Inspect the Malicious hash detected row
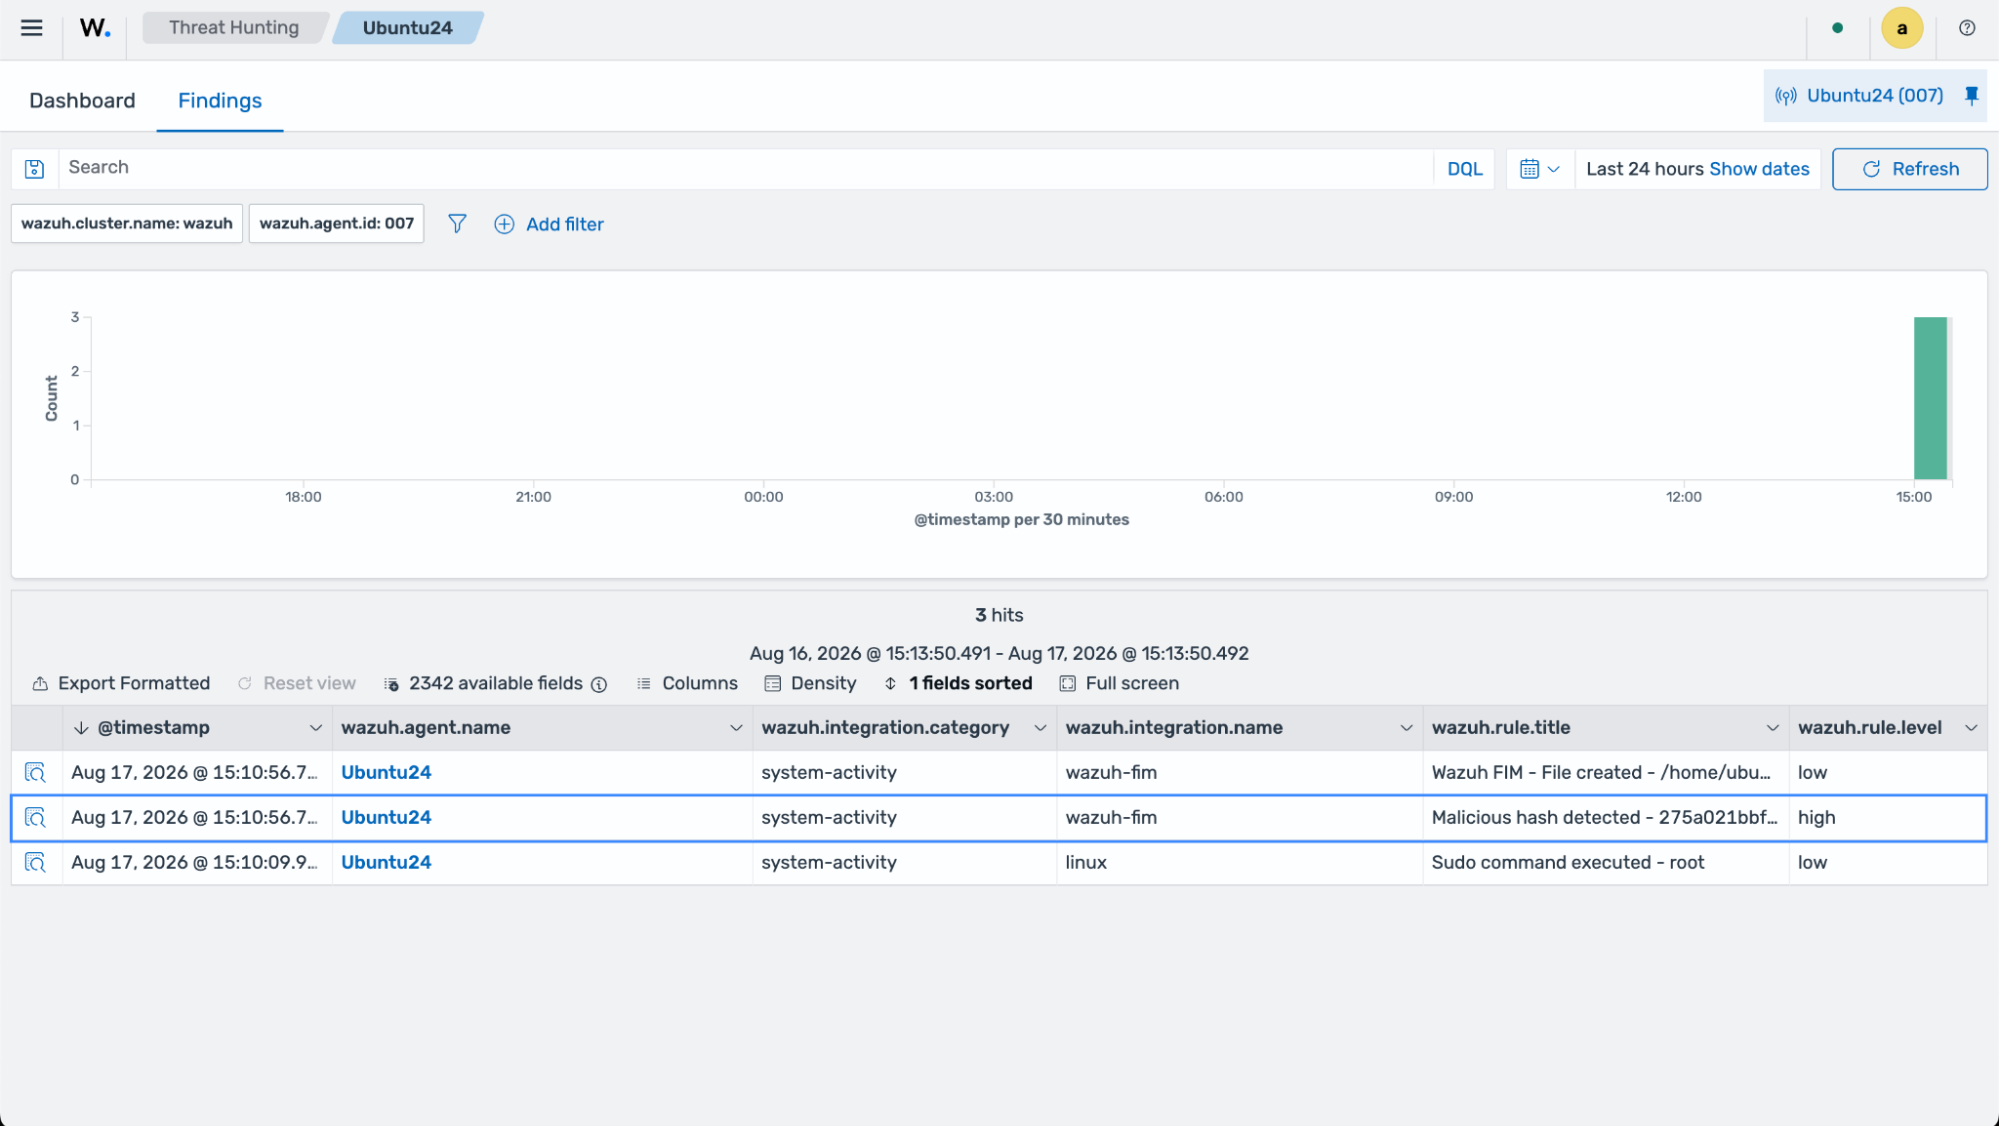The width and height of the screenshot is (1999, 1127). [x=35, y=818]
